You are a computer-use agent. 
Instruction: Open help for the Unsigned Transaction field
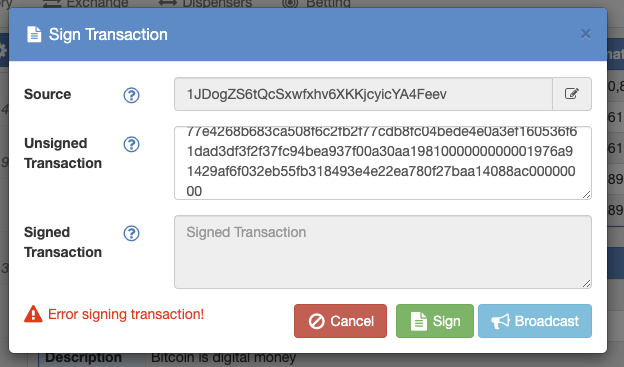[x=131, y=144]
